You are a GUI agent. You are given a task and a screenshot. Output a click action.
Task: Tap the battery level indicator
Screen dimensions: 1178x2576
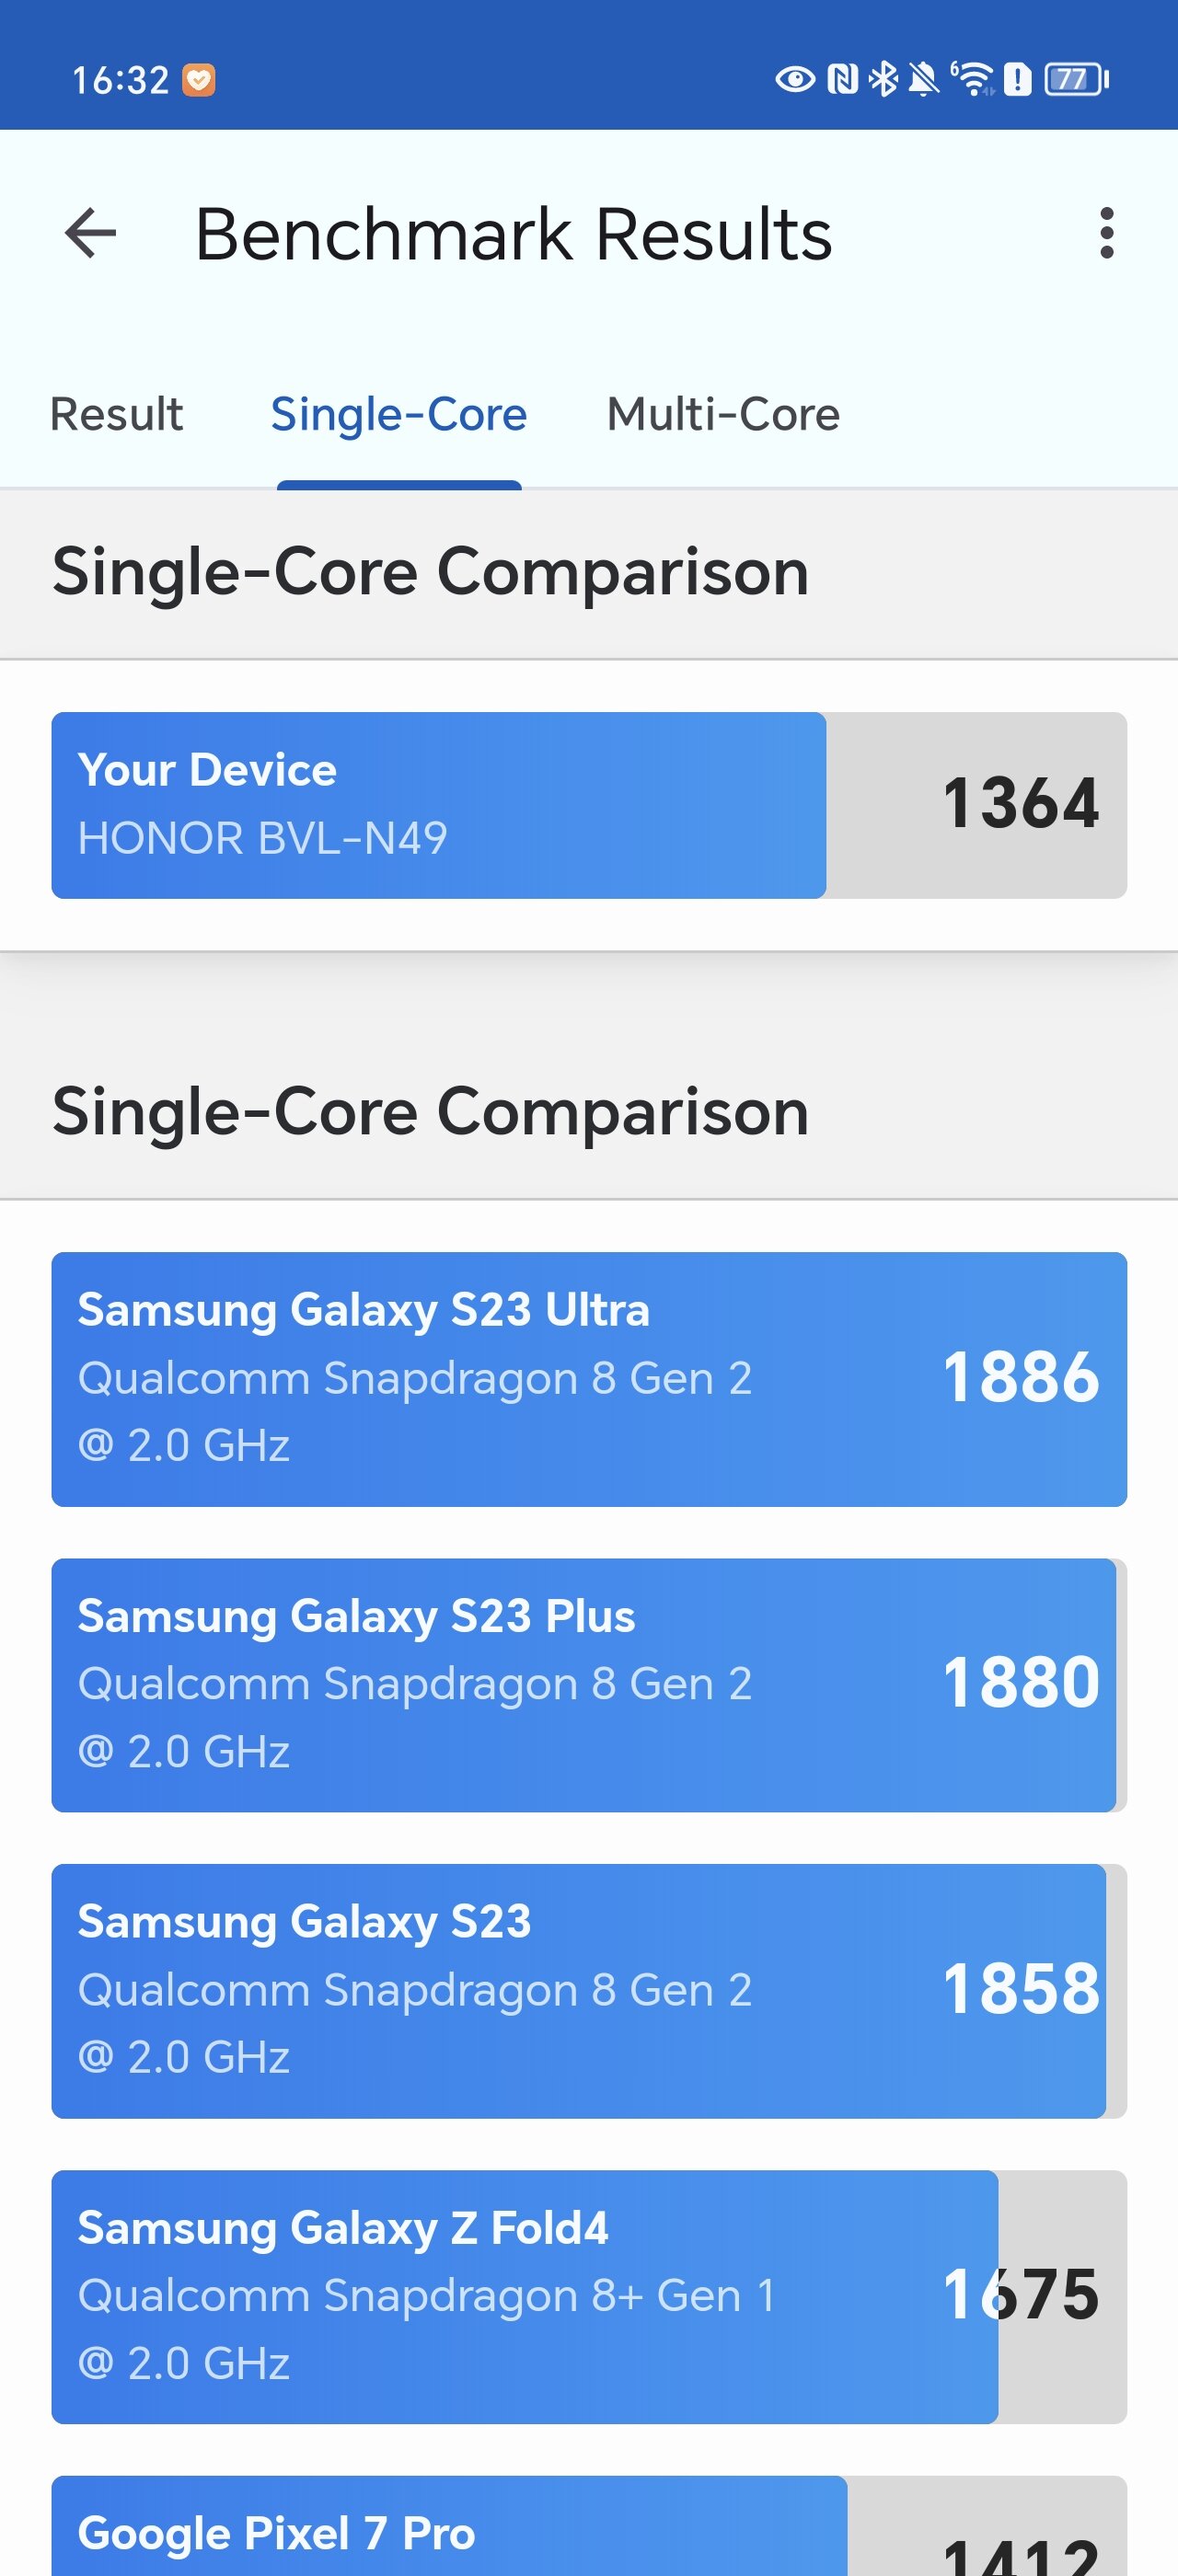pyautogui.click(x=1076, y=79)
